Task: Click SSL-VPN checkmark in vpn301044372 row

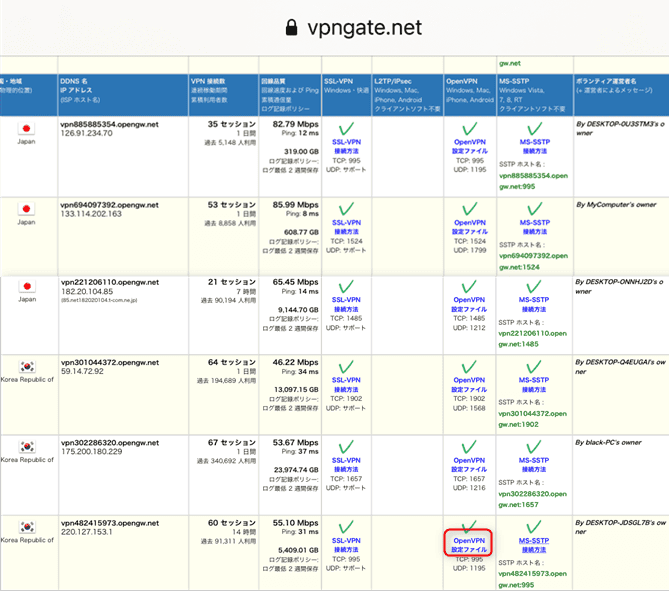Action: pos(346,367)
